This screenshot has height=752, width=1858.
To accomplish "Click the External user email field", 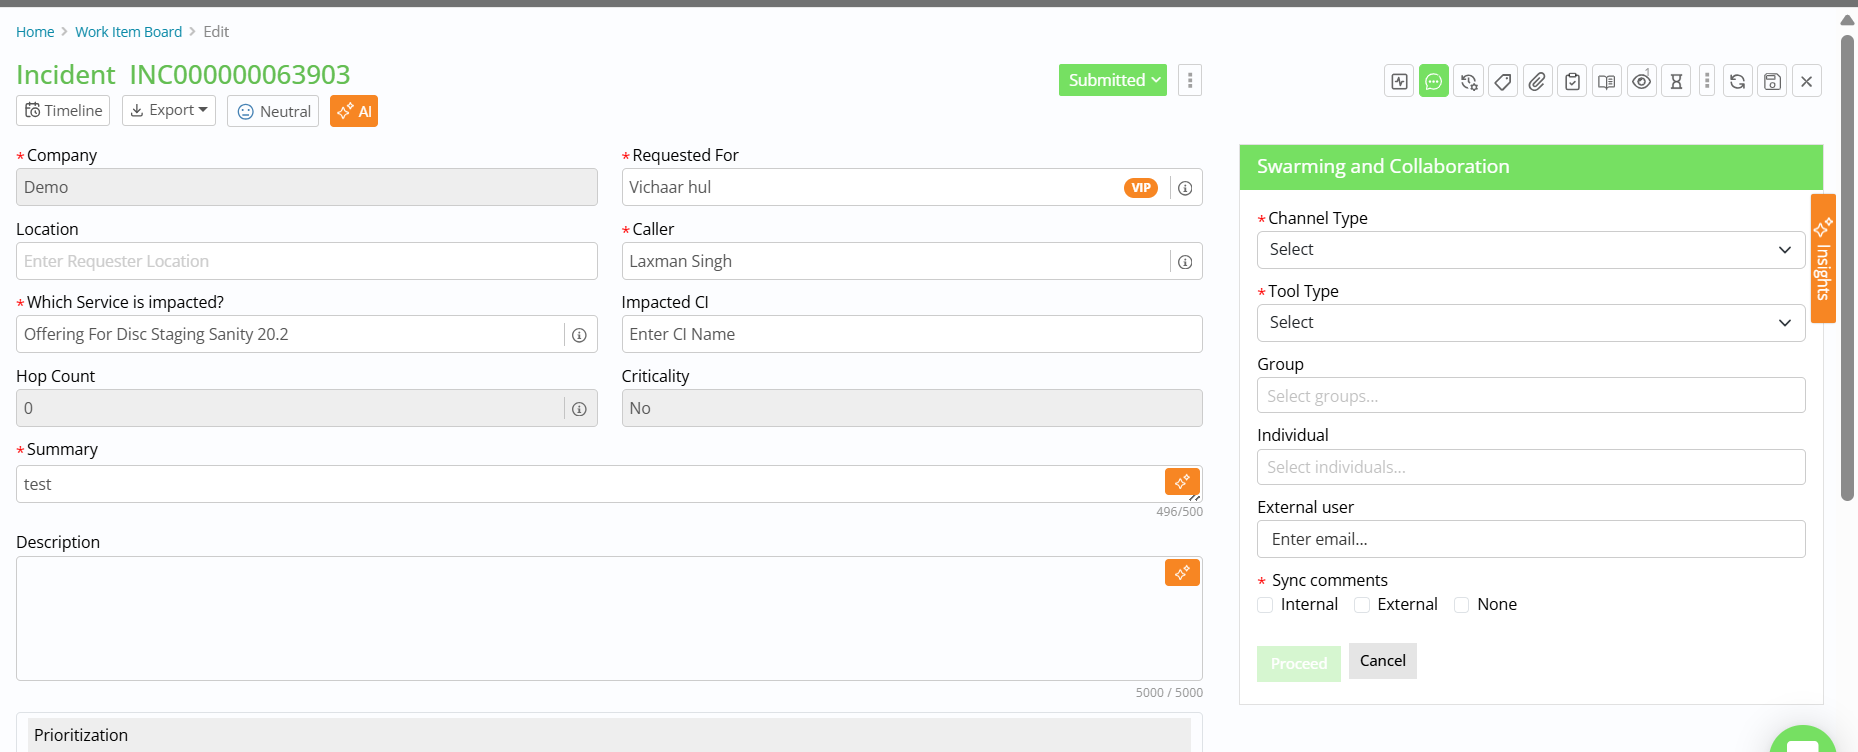I will [1531, 539].
